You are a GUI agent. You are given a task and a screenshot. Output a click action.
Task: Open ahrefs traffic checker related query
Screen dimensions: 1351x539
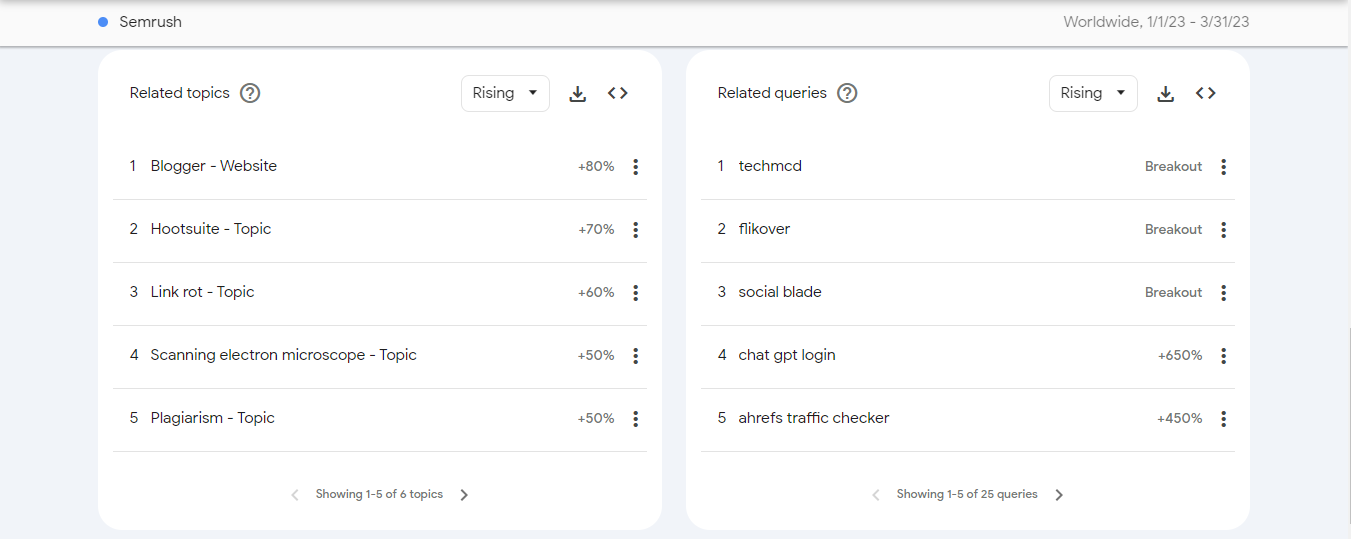pos(814,418)
